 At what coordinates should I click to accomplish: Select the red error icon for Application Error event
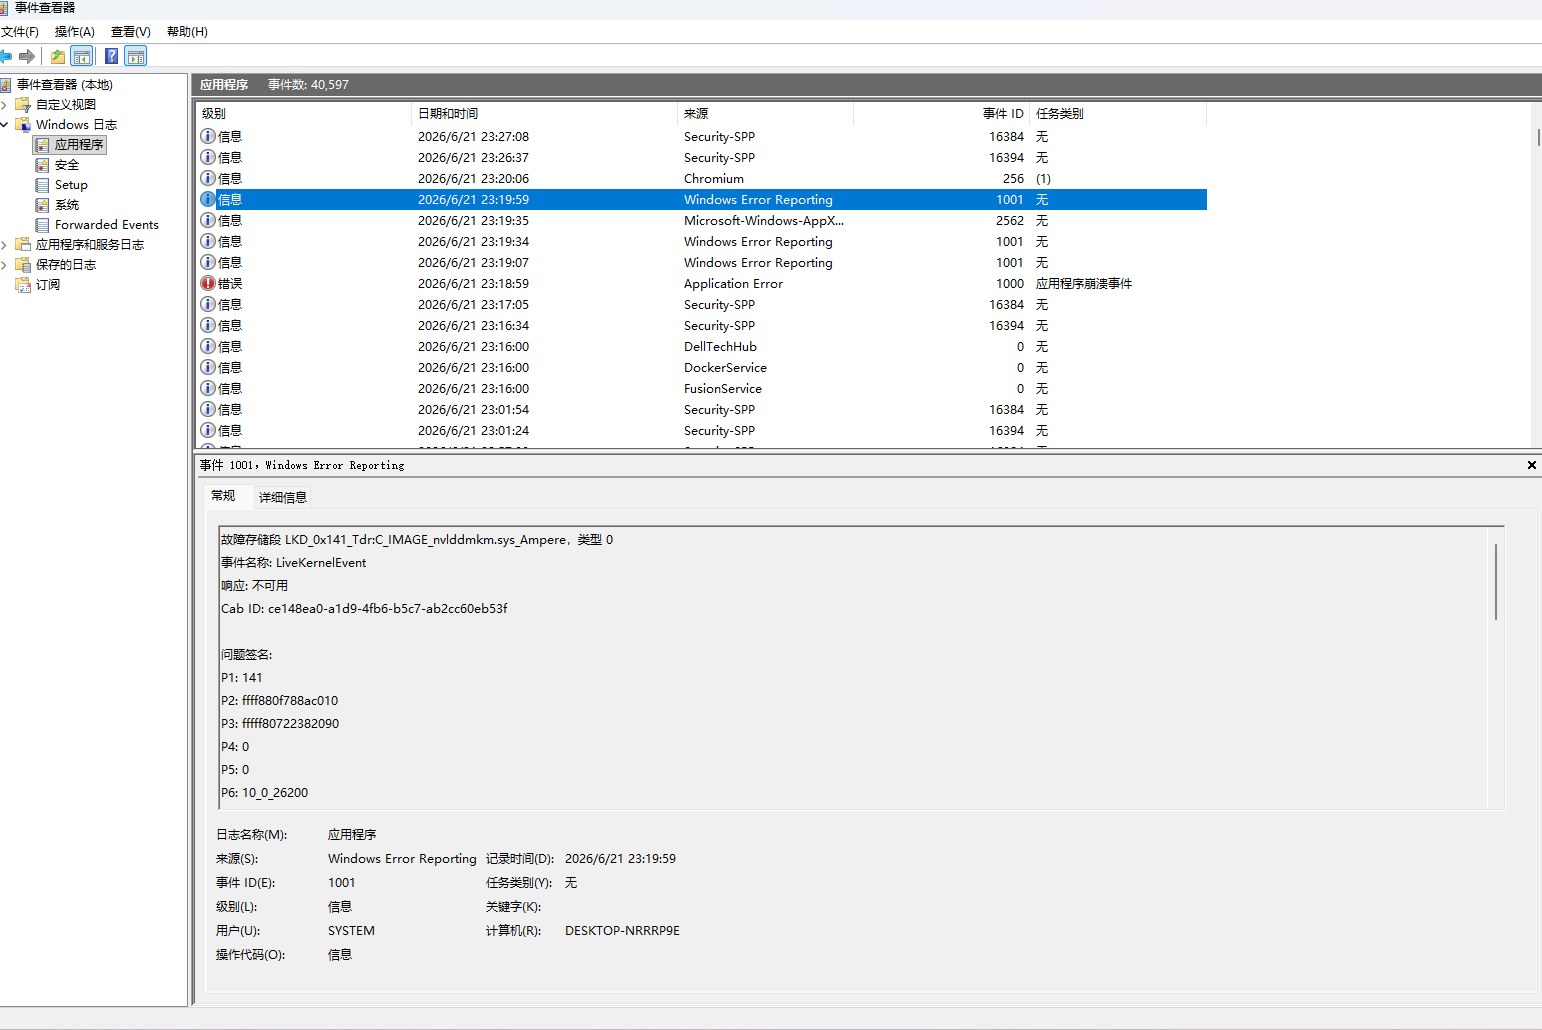[x=208, y=283]
